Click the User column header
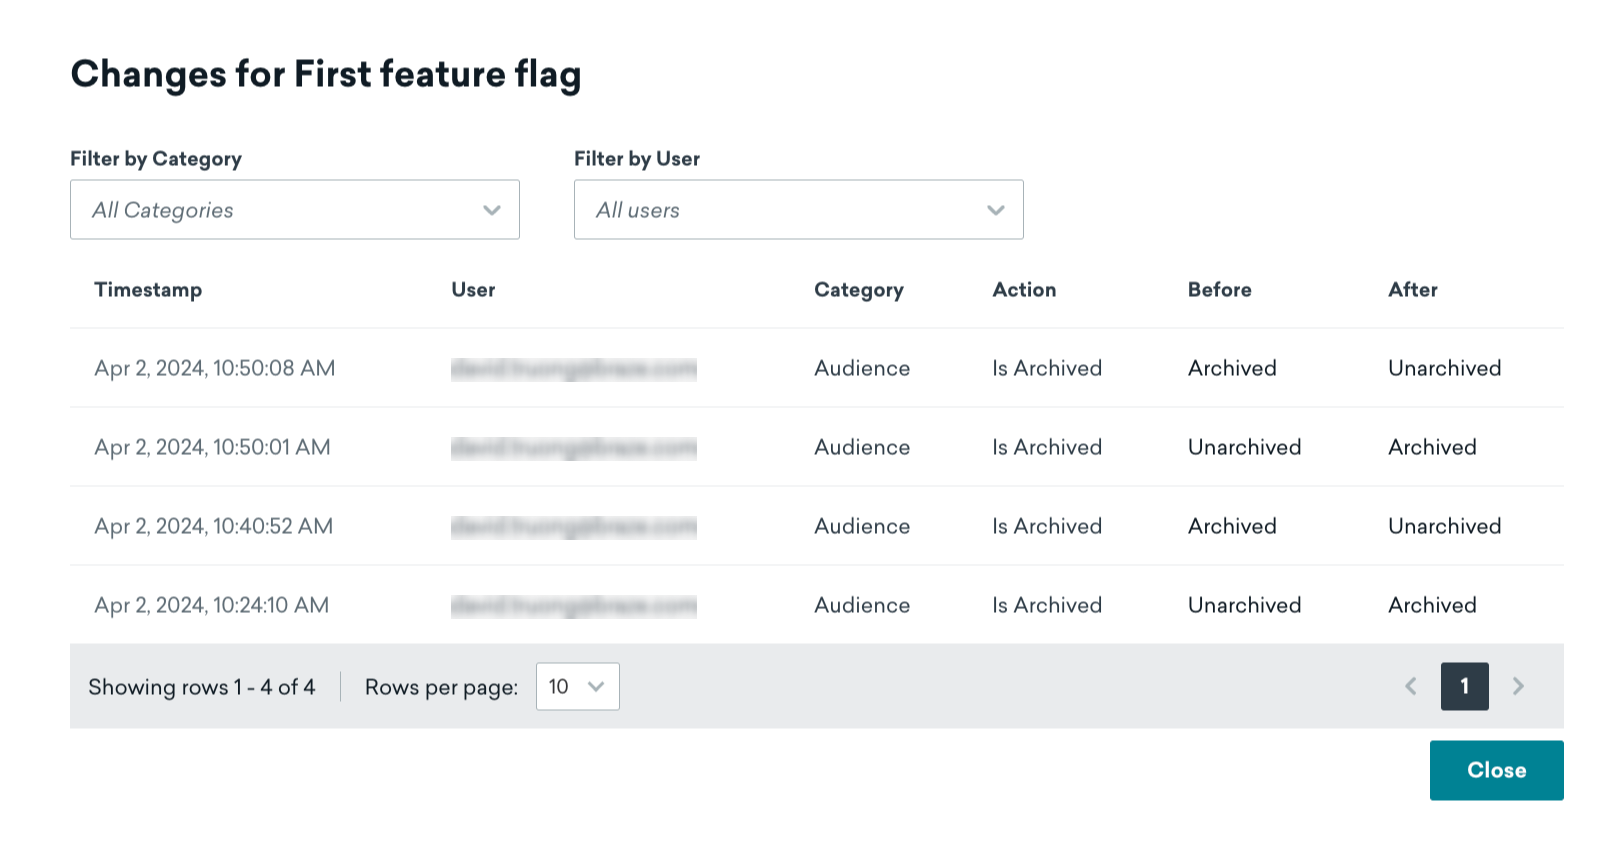The width and height of the screenshot is (1616, 852). click(x=473, y=290)
